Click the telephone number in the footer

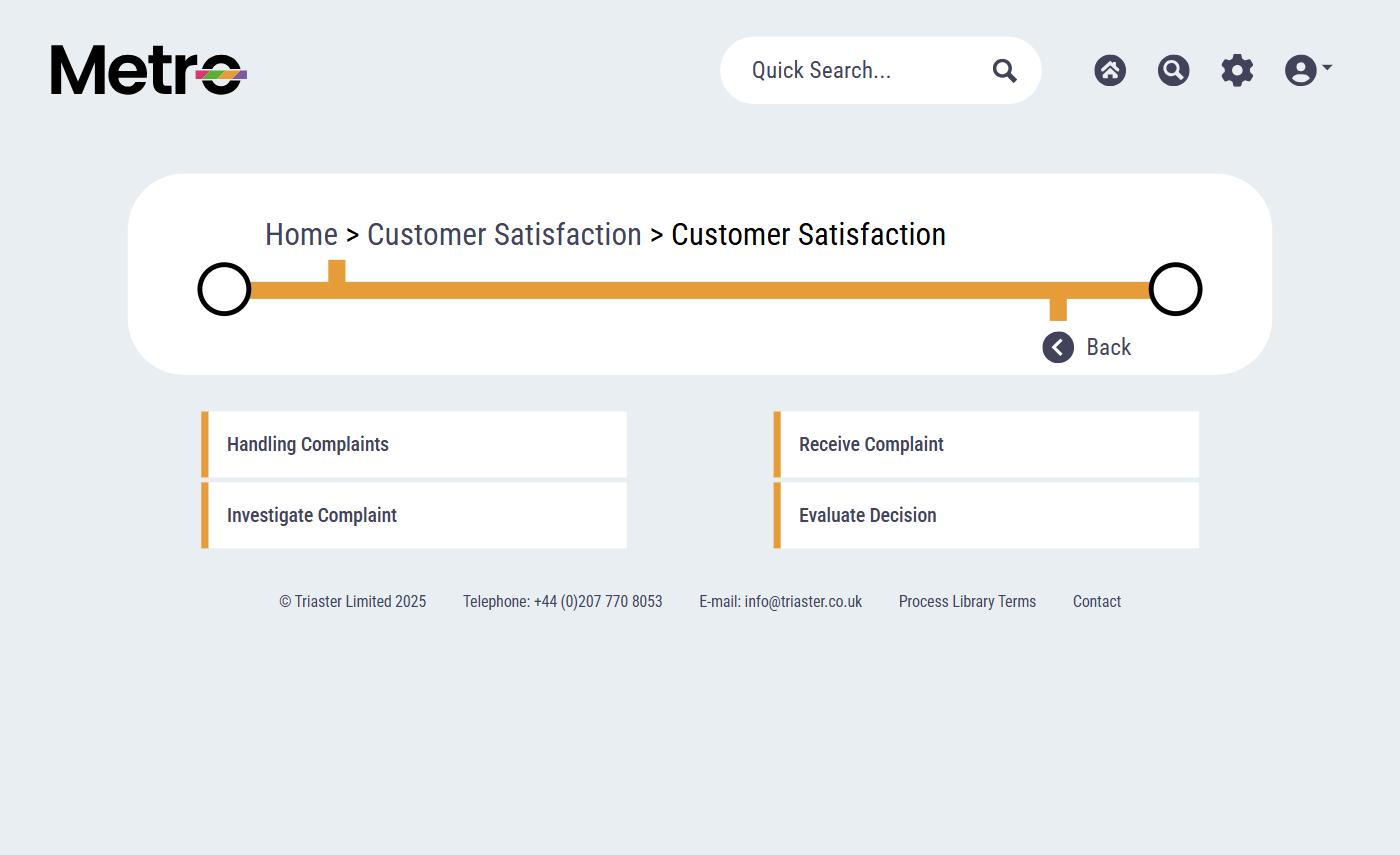point(562,601)
